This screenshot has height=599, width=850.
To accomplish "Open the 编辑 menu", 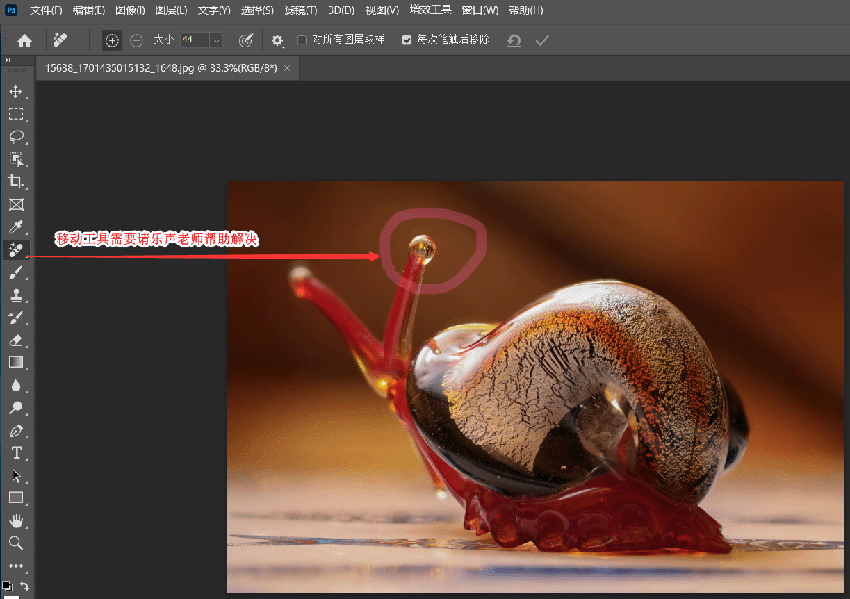I will (x=88, y=10).
